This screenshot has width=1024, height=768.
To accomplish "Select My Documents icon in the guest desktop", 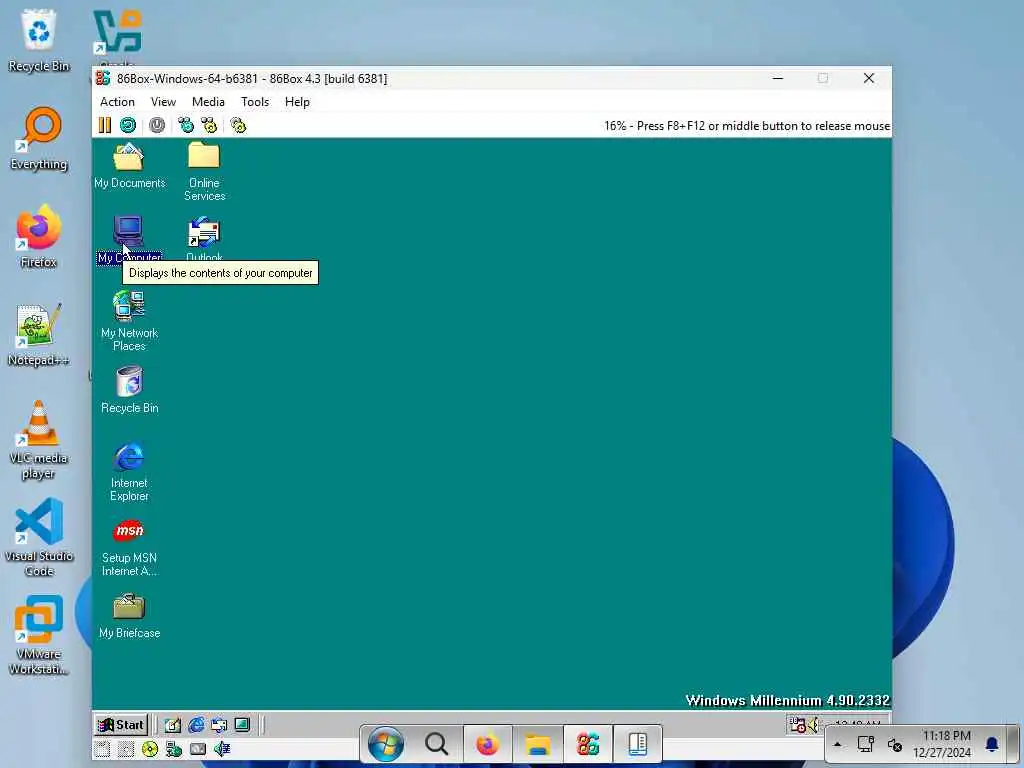I will coord(129,166).
